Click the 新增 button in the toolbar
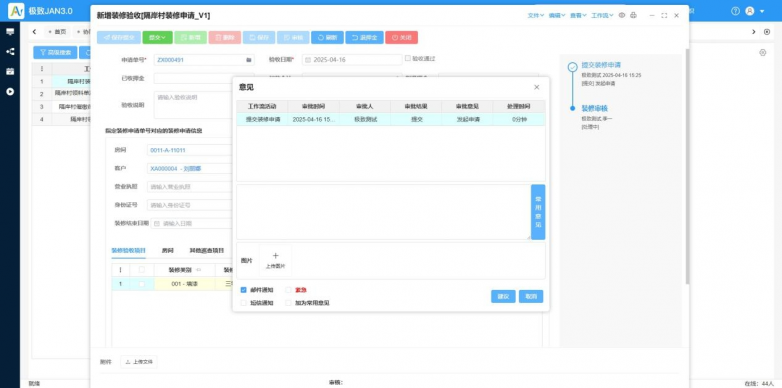 191,37
